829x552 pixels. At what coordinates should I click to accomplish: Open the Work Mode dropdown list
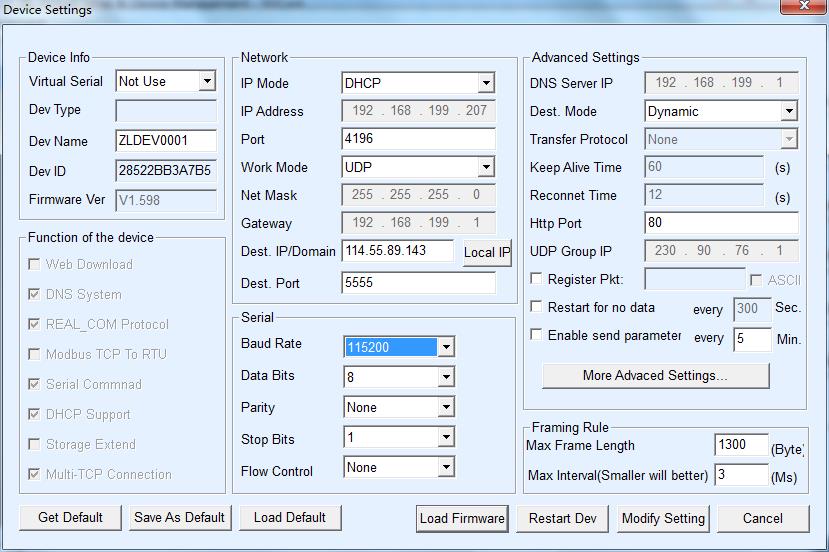click(486, 167)
